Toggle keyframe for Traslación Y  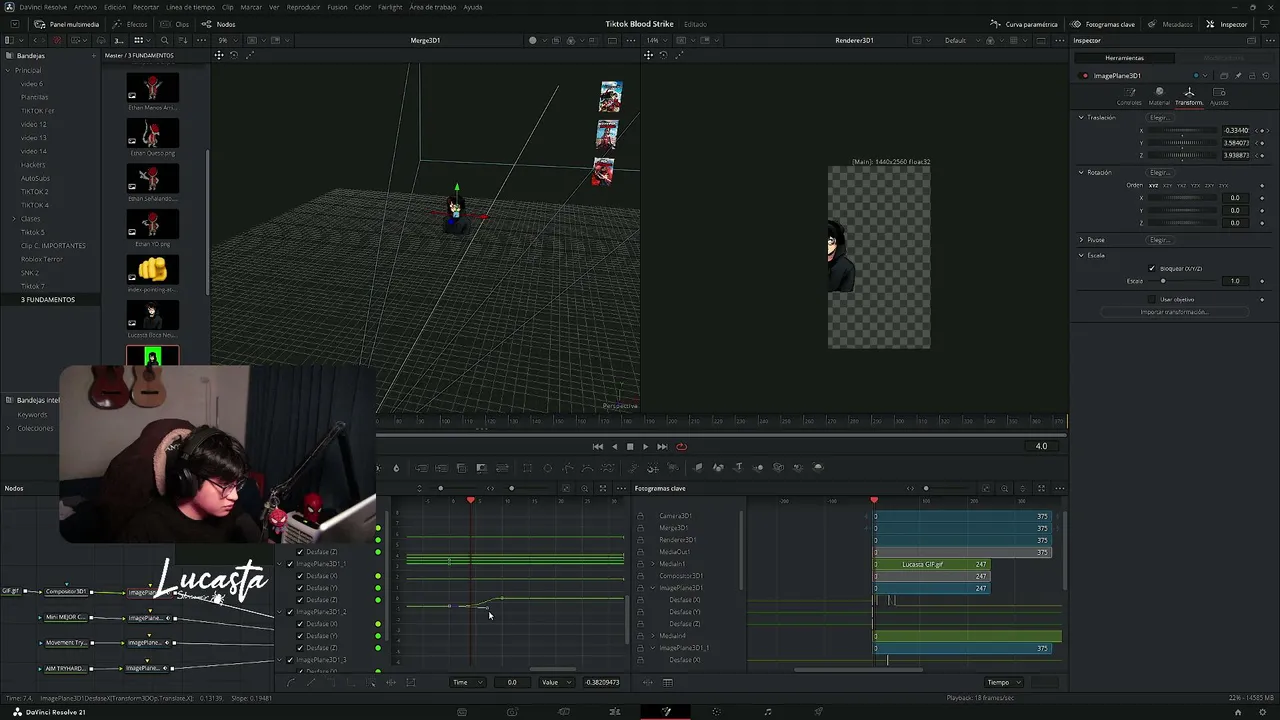(x=1261, y=143)
